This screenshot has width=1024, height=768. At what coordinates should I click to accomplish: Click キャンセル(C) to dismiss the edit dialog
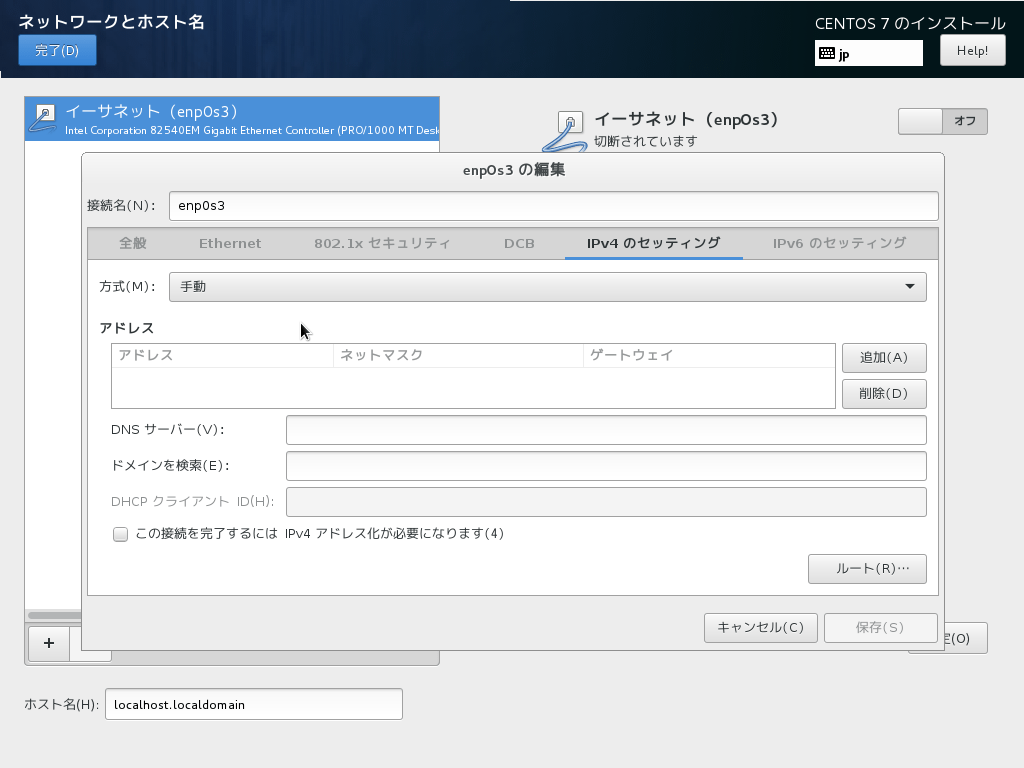tap(760, 627)
